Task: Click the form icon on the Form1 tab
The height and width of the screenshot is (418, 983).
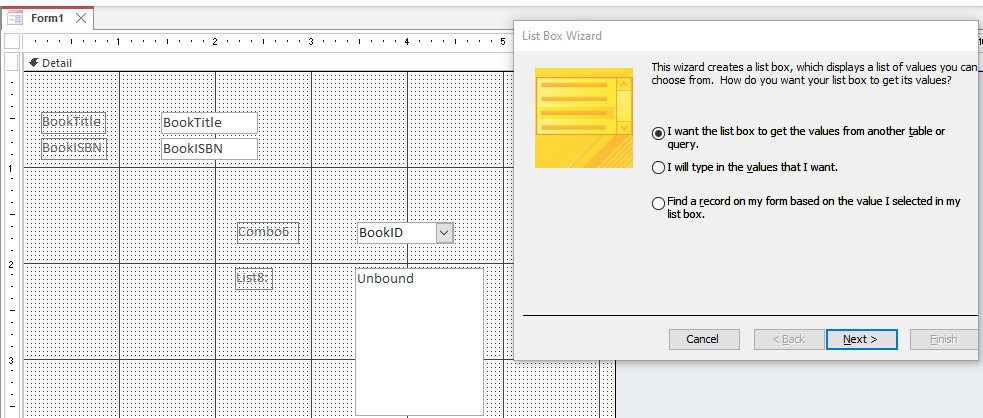Action: [x=15, y=18]
